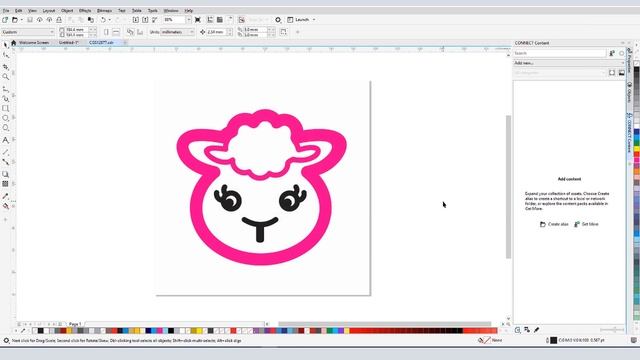
Task: Click the Undo arrow icon
Action: click(103, 20)
